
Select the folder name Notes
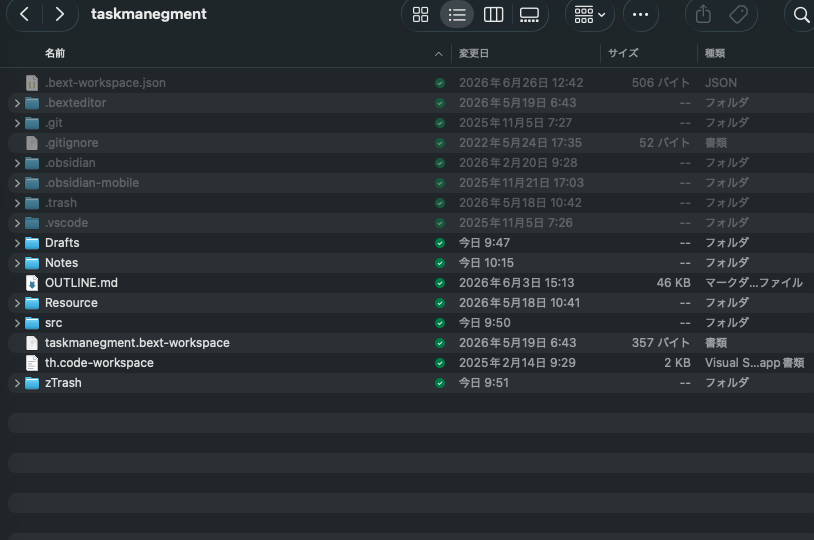(61, 263)
